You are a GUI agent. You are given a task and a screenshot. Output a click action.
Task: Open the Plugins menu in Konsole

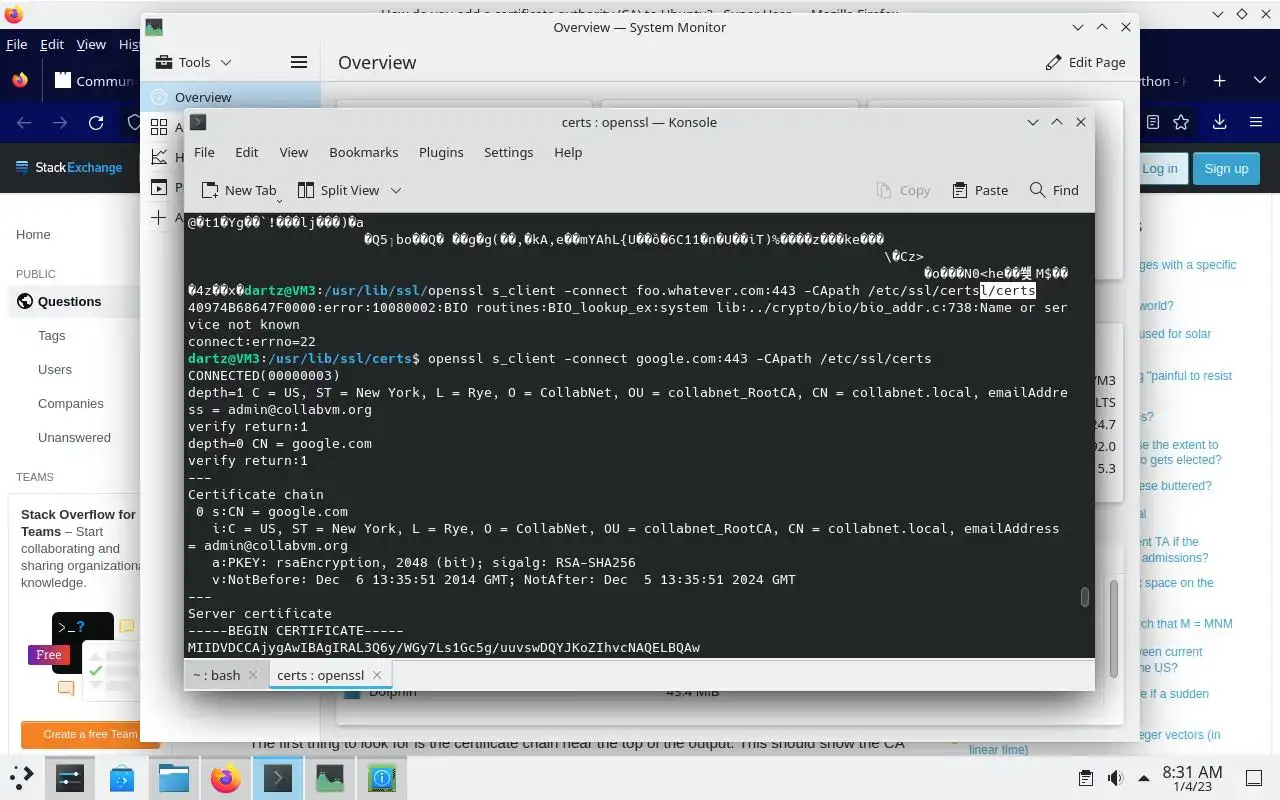441,152
